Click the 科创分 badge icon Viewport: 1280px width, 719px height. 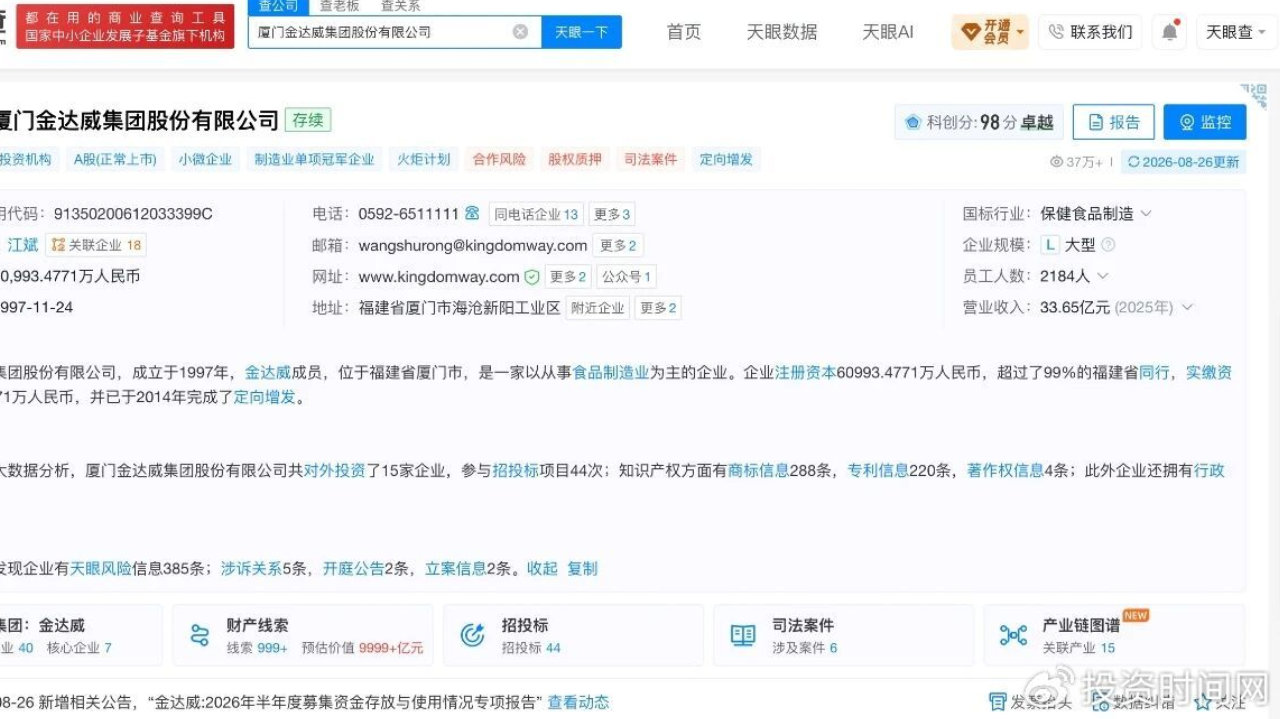(912, 122)
